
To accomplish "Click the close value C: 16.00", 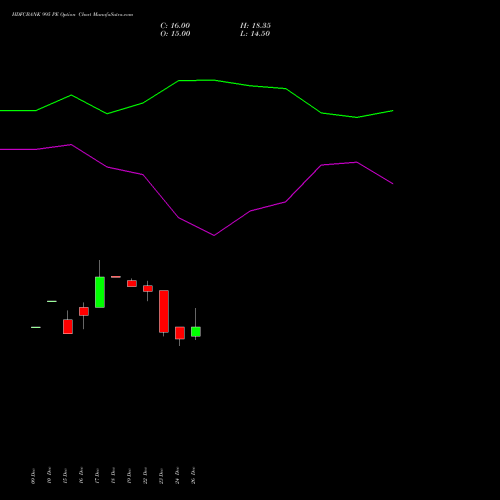I will pyautogui.click(x=175, y=26).
